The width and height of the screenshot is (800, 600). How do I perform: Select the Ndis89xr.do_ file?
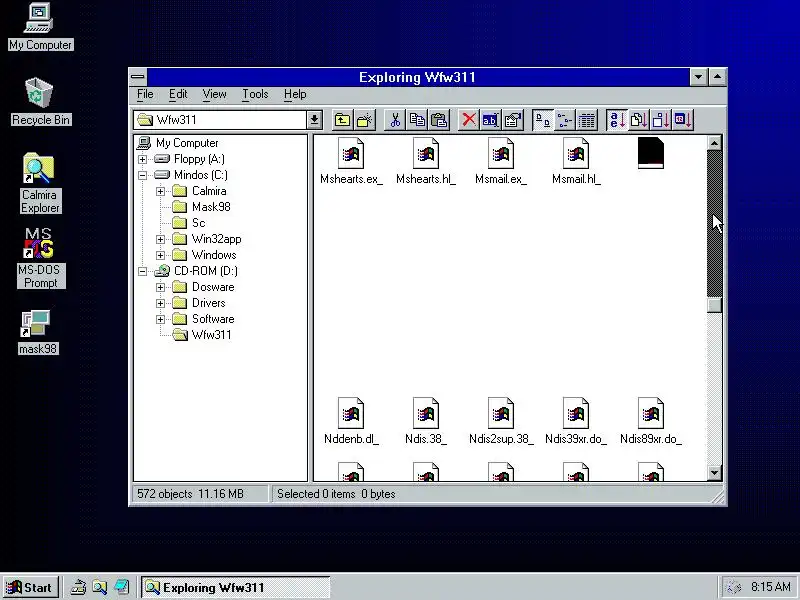(651, 421)
